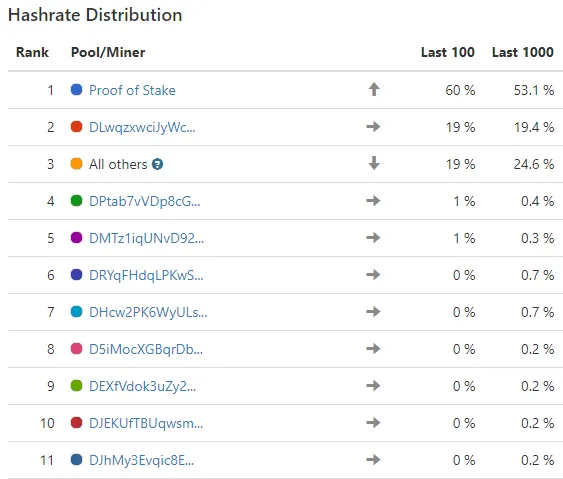
Task: Click the Last 1000 column header
Action: point(523,52)
